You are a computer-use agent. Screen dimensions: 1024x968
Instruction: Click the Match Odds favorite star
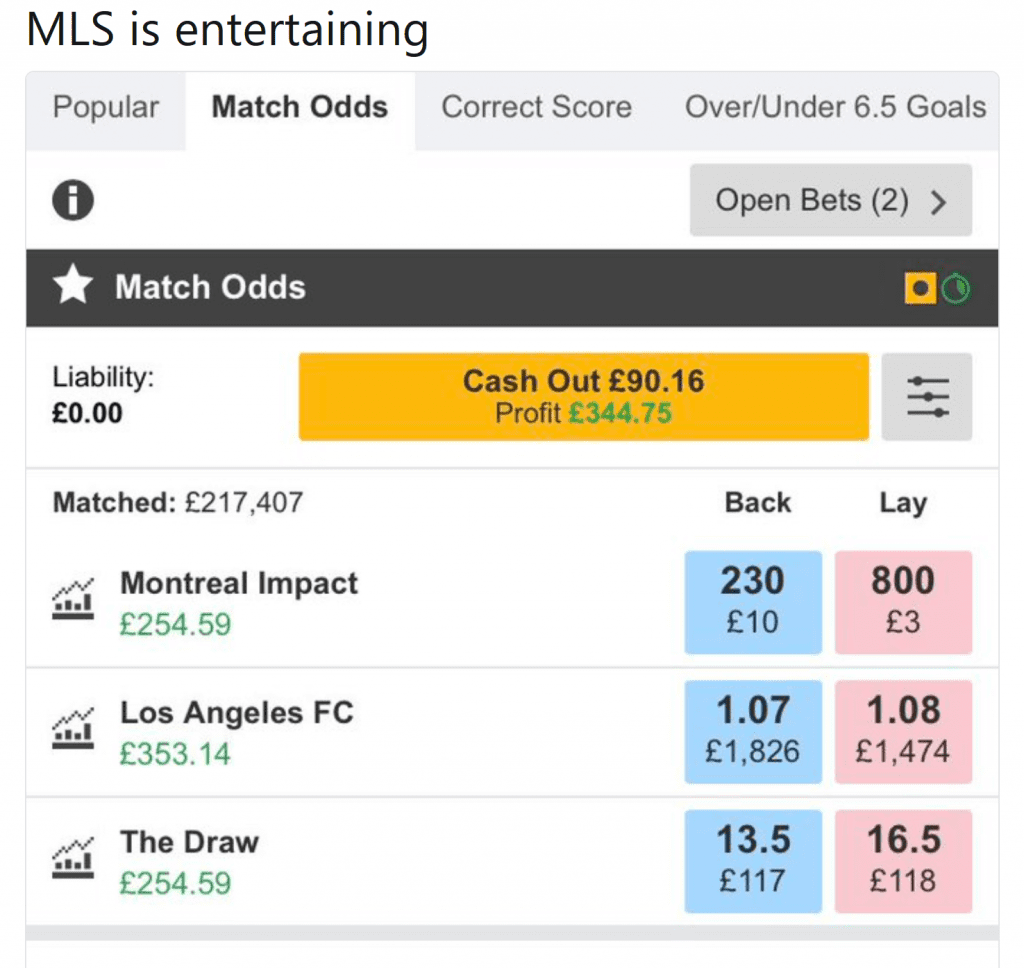pos(73,288)
